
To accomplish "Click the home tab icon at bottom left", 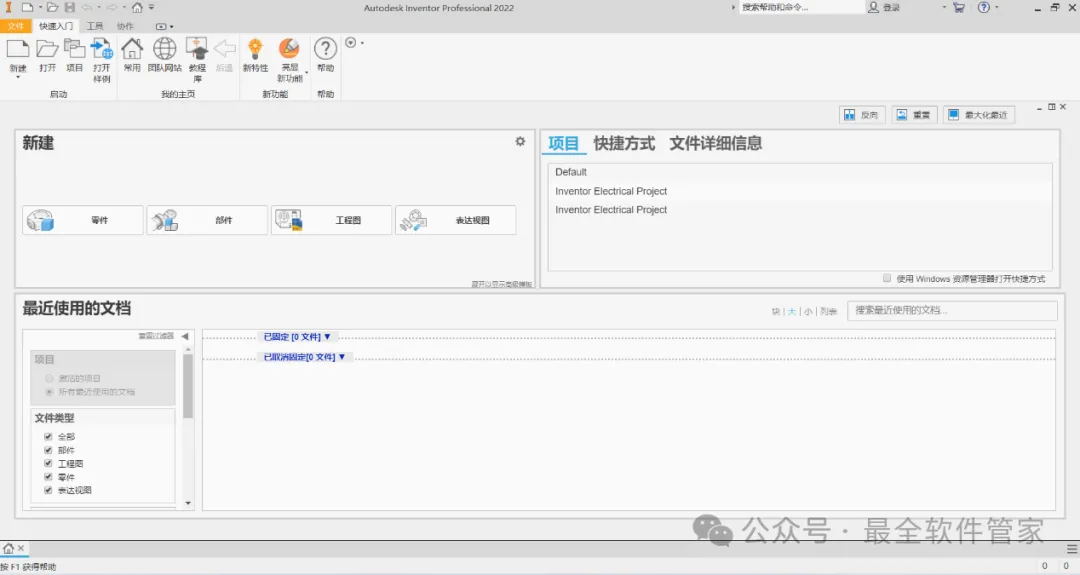I will point(8,549).
